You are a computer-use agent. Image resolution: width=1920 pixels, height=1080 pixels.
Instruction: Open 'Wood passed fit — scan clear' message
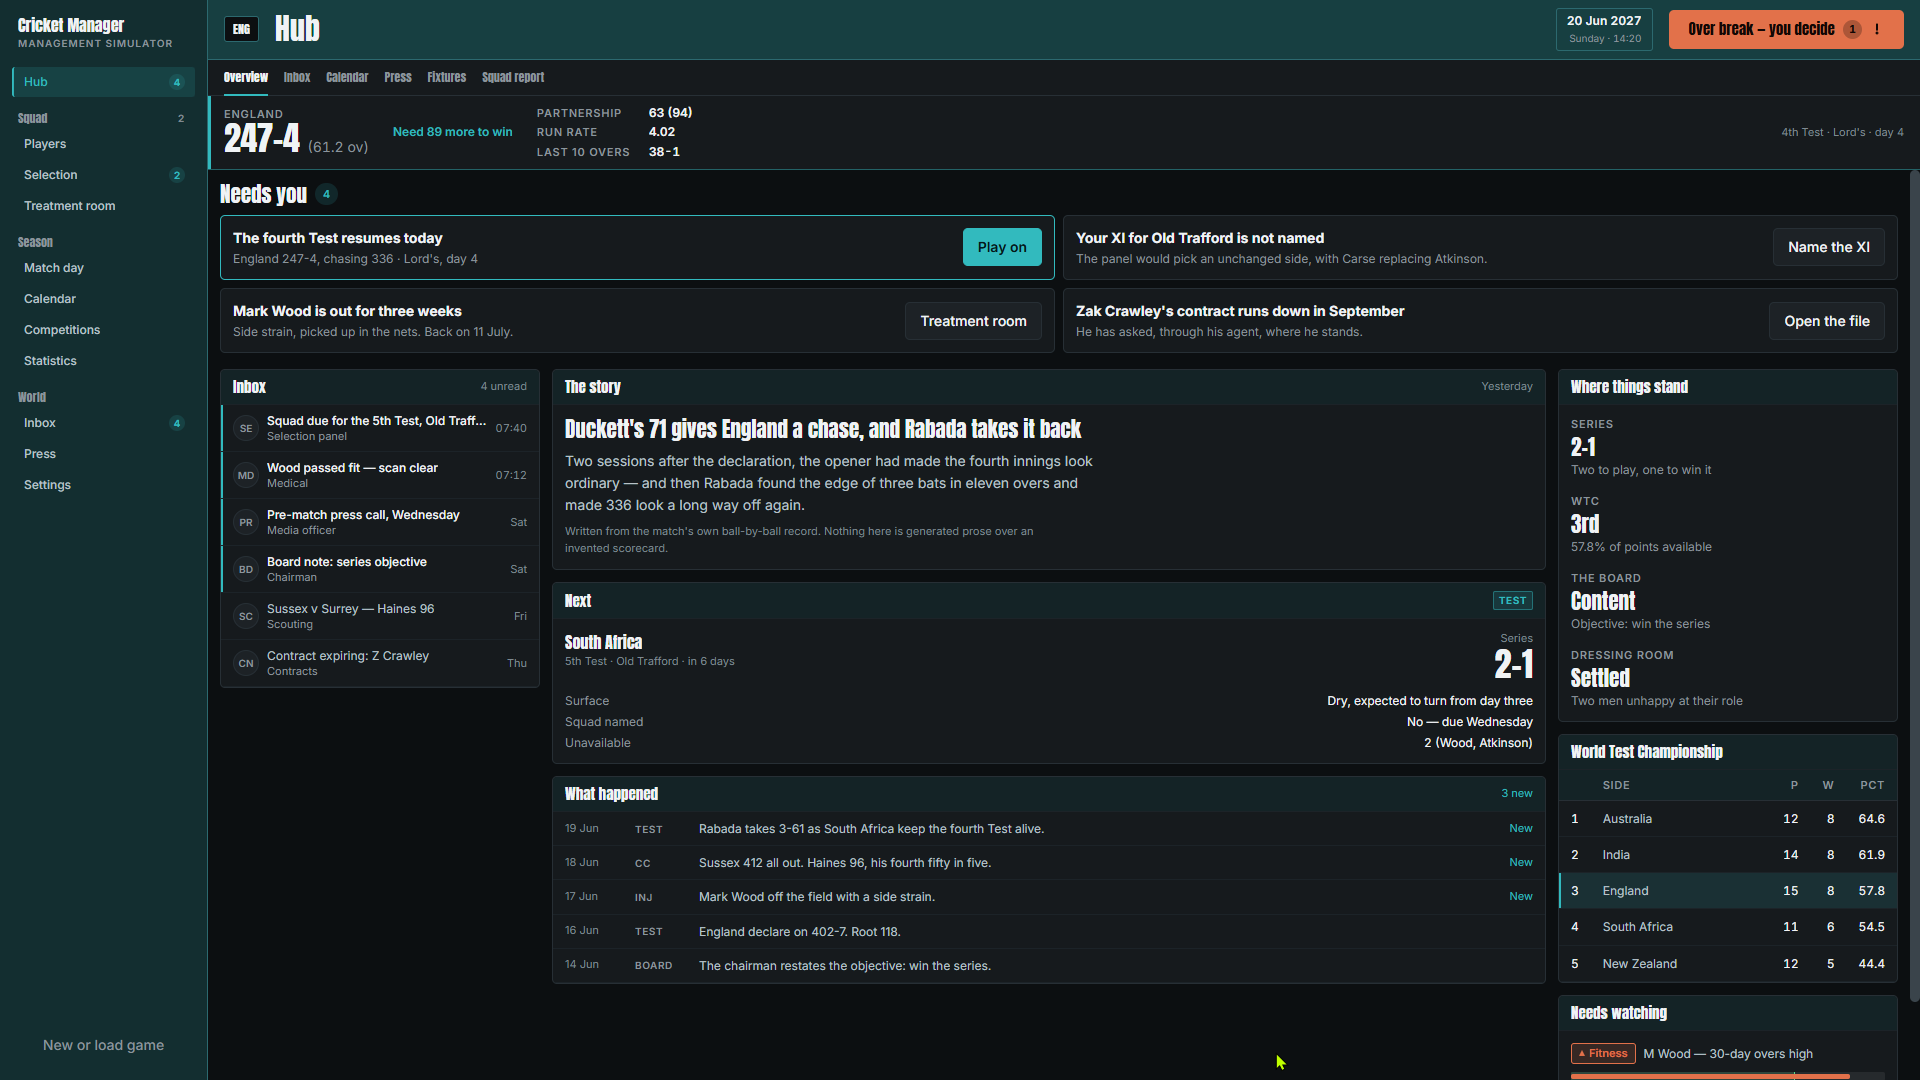click(x=380, y=475)
